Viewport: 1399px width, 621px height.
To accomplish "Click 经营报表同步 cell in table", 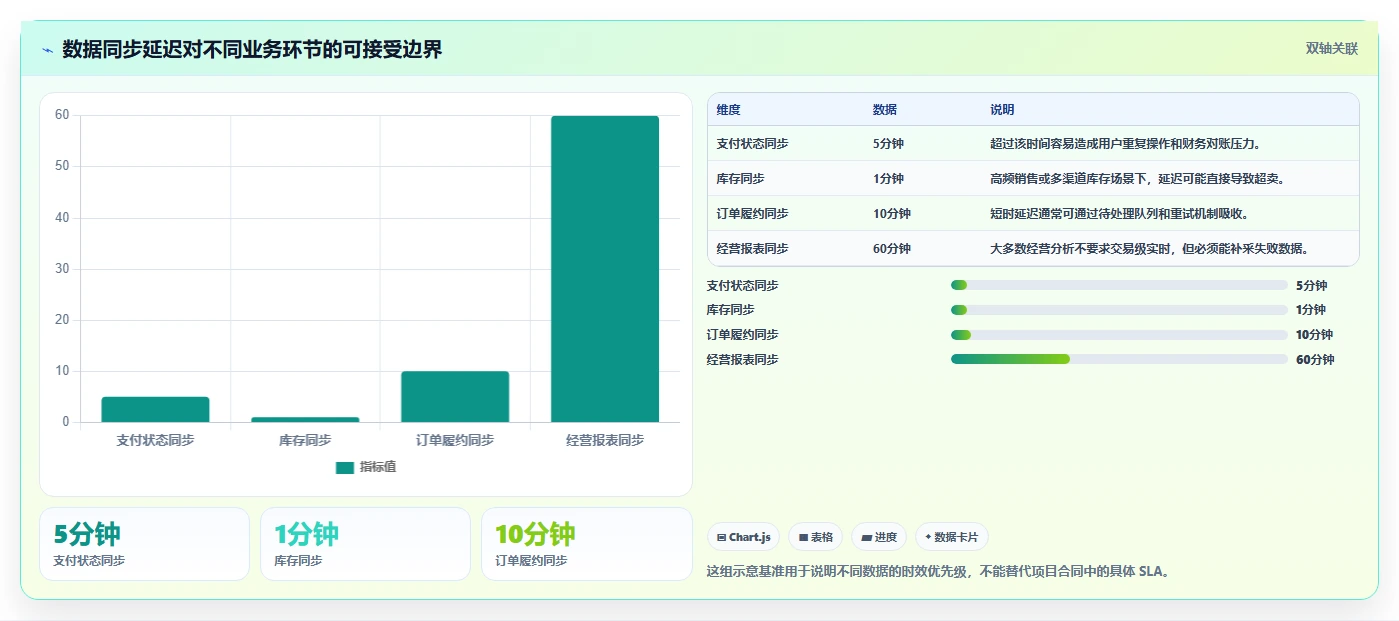I will tap(752, 249).
